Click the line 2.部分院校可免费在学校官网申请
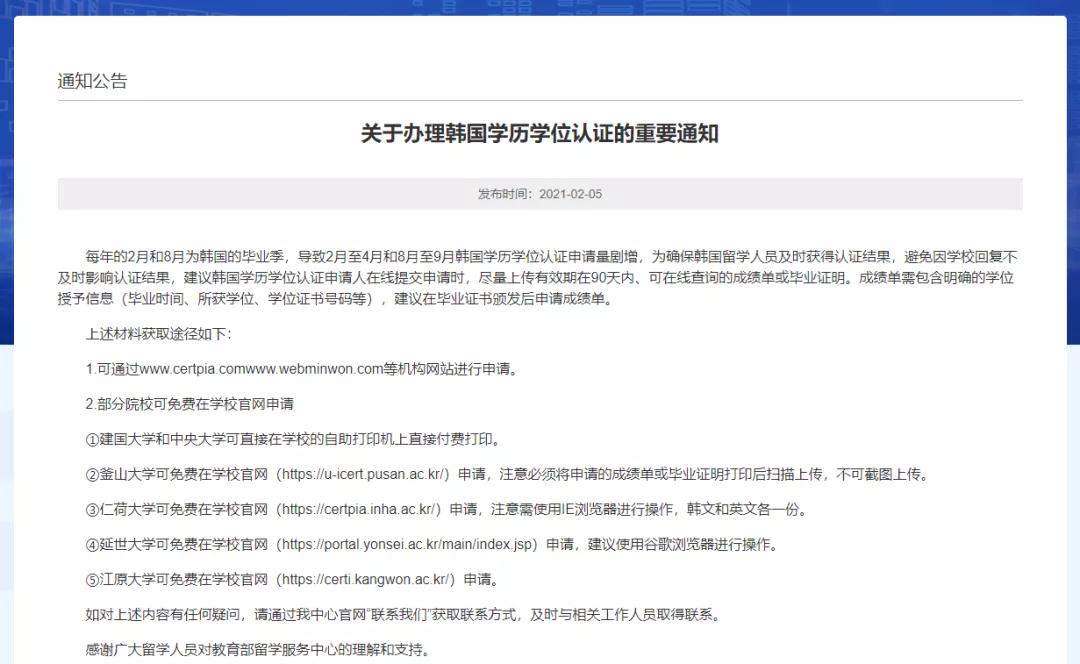The width and height of the screenshot is (1080, 664). pyautogui.click(x=189, y=404)
